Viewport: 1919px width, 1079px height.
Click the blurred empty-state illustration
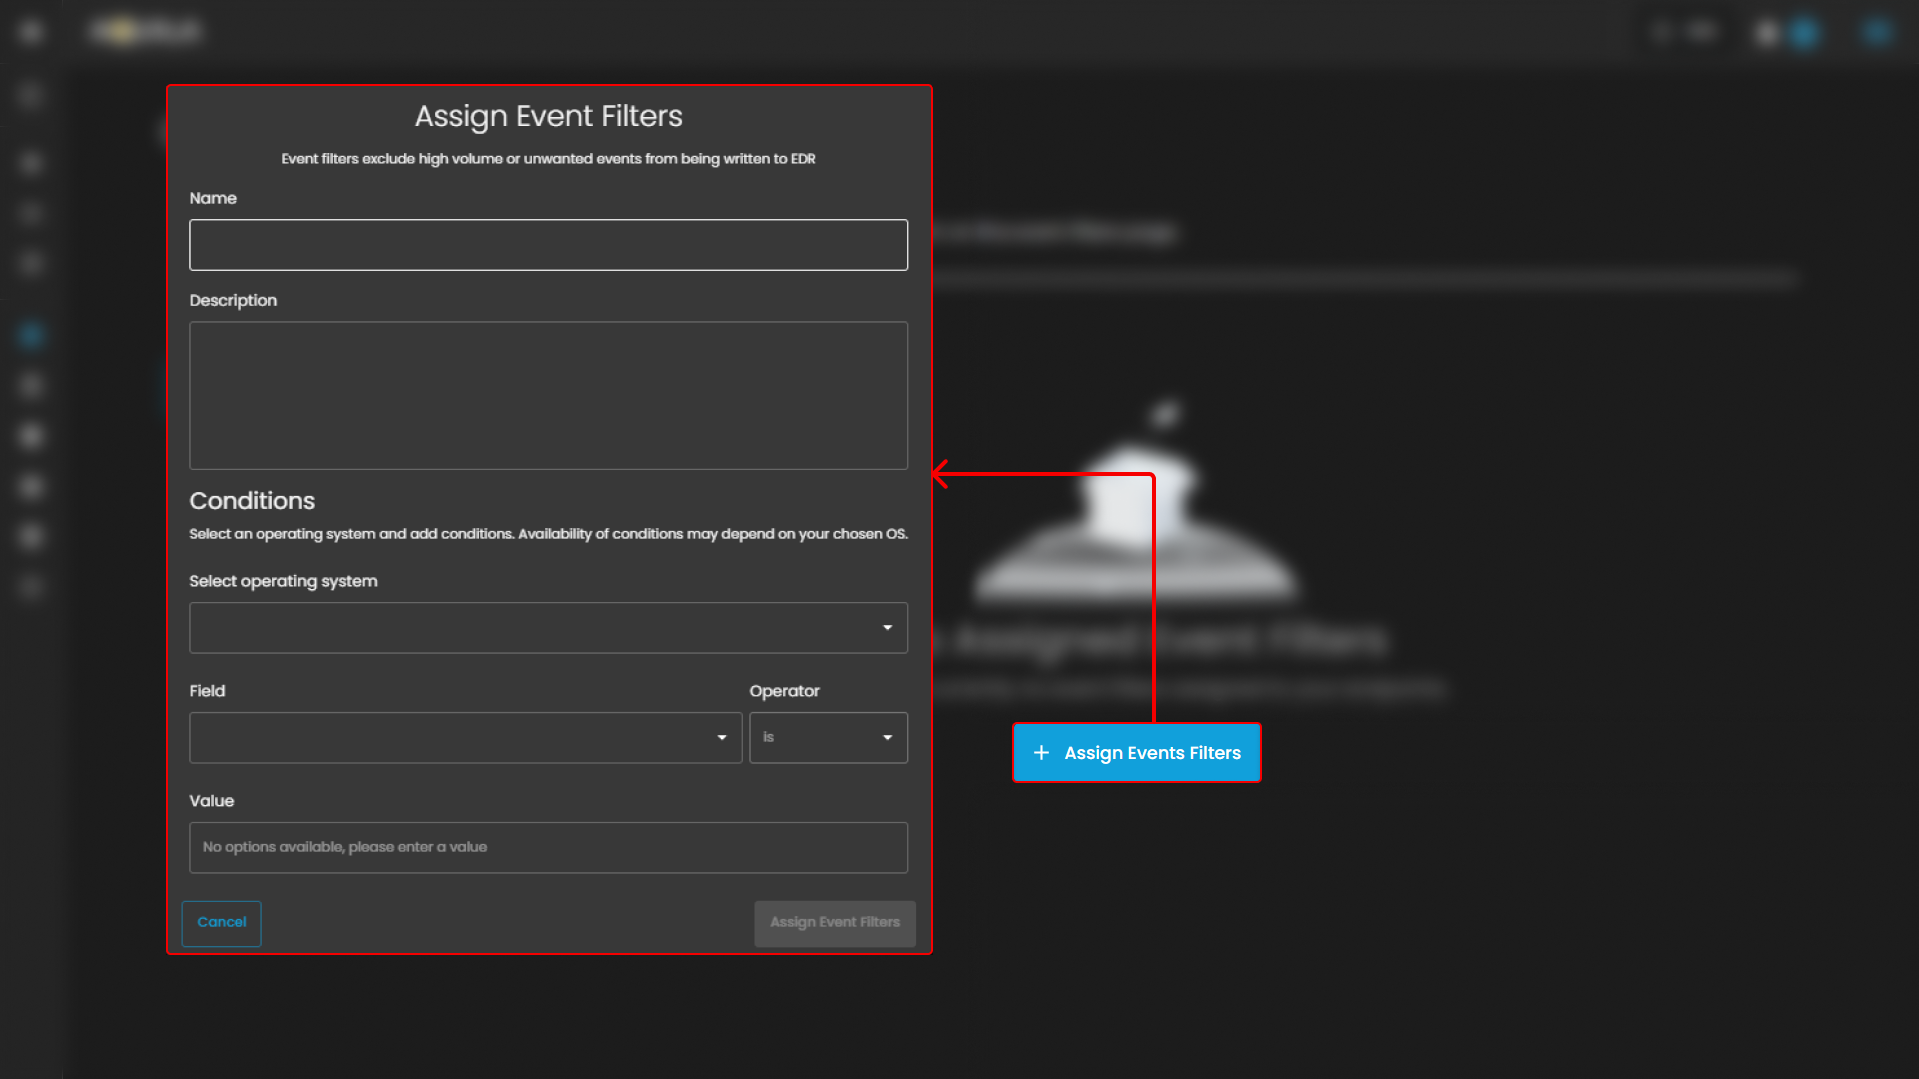1135,510
